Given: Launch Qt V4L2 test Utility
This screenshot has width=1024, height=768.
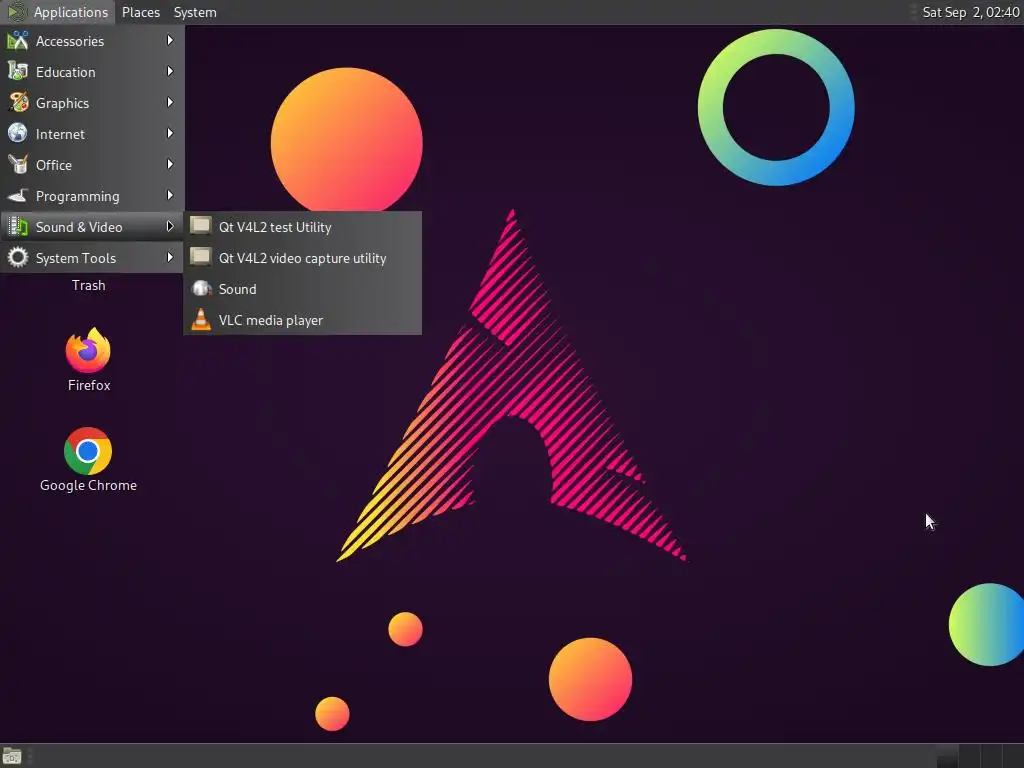Looking at the screenshot, I should [x=302, y=227].
